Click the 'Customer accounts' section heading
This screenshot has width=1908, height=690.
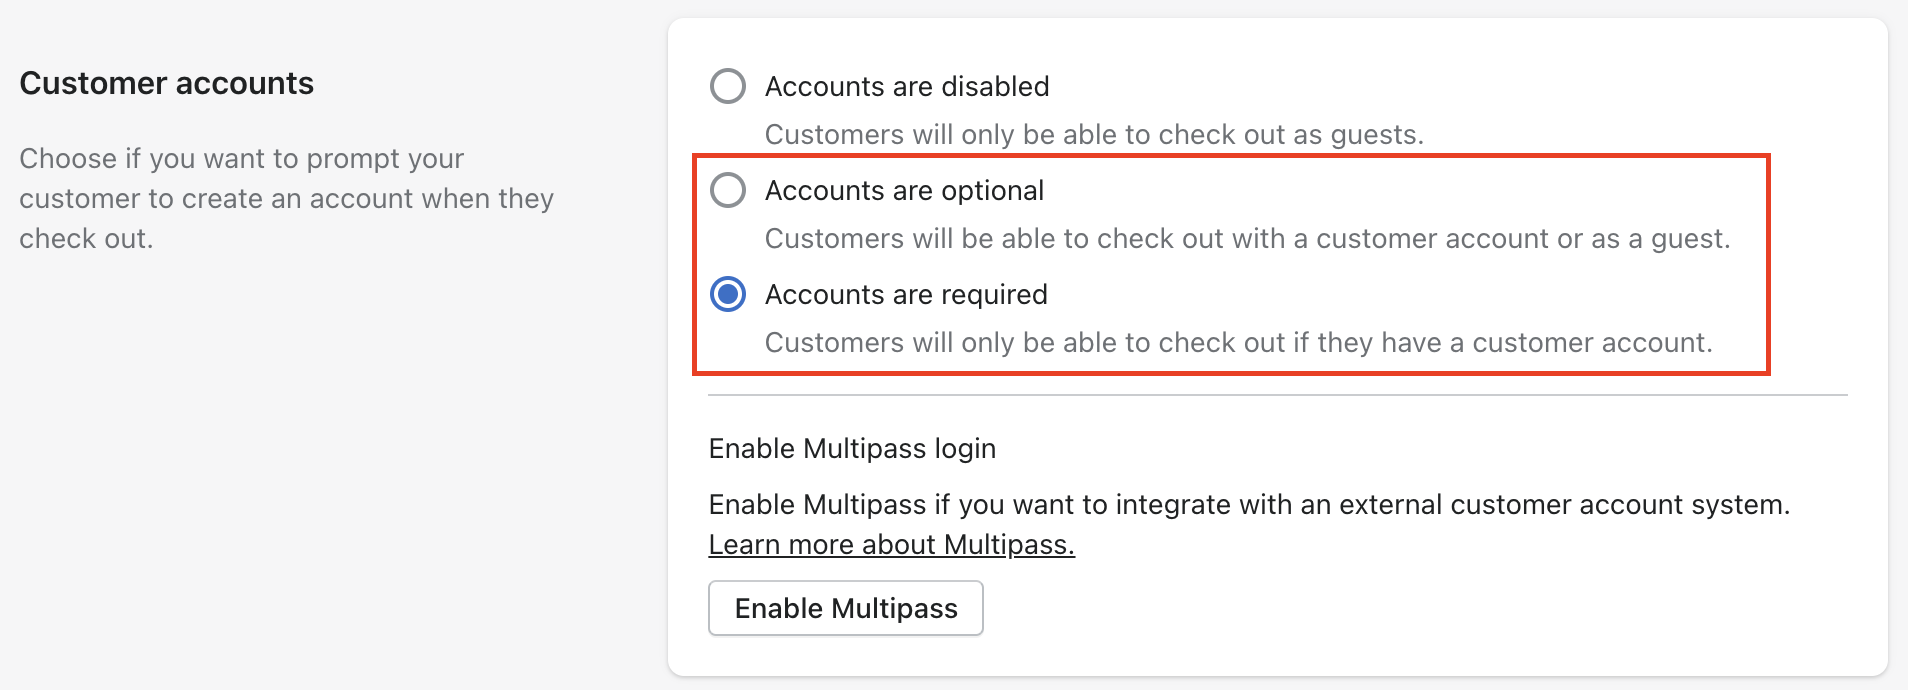[166, 83]
